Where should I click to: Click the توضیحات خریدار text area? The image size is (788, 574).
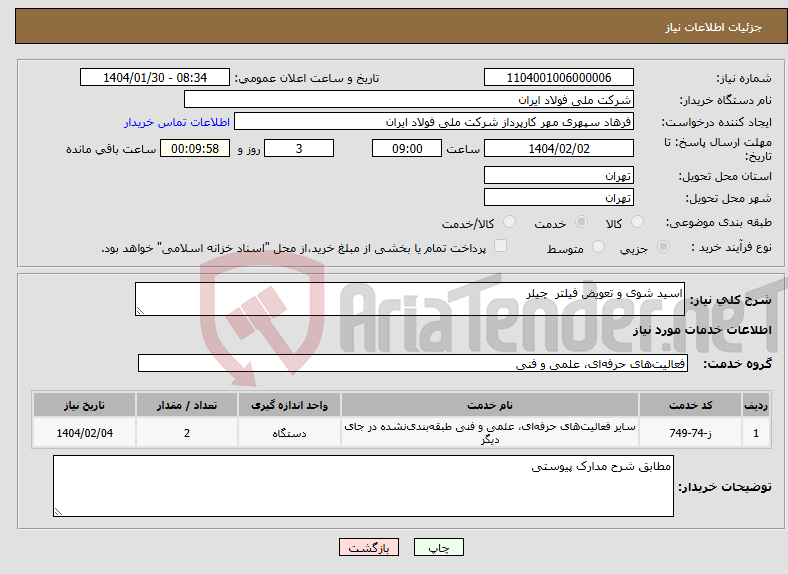(x=363, y=486)
